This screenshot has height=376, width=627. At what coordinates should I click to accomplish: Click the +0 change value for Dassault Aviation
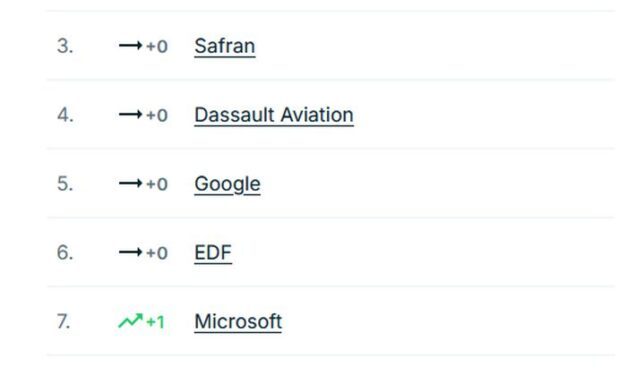(157, 116)
